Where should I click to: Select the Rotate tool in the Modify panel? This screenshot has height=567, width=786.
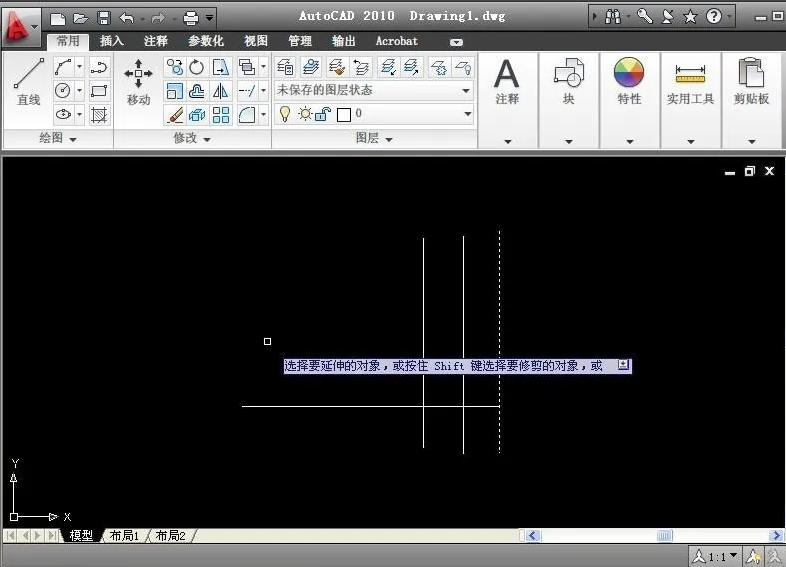(197, 67)
